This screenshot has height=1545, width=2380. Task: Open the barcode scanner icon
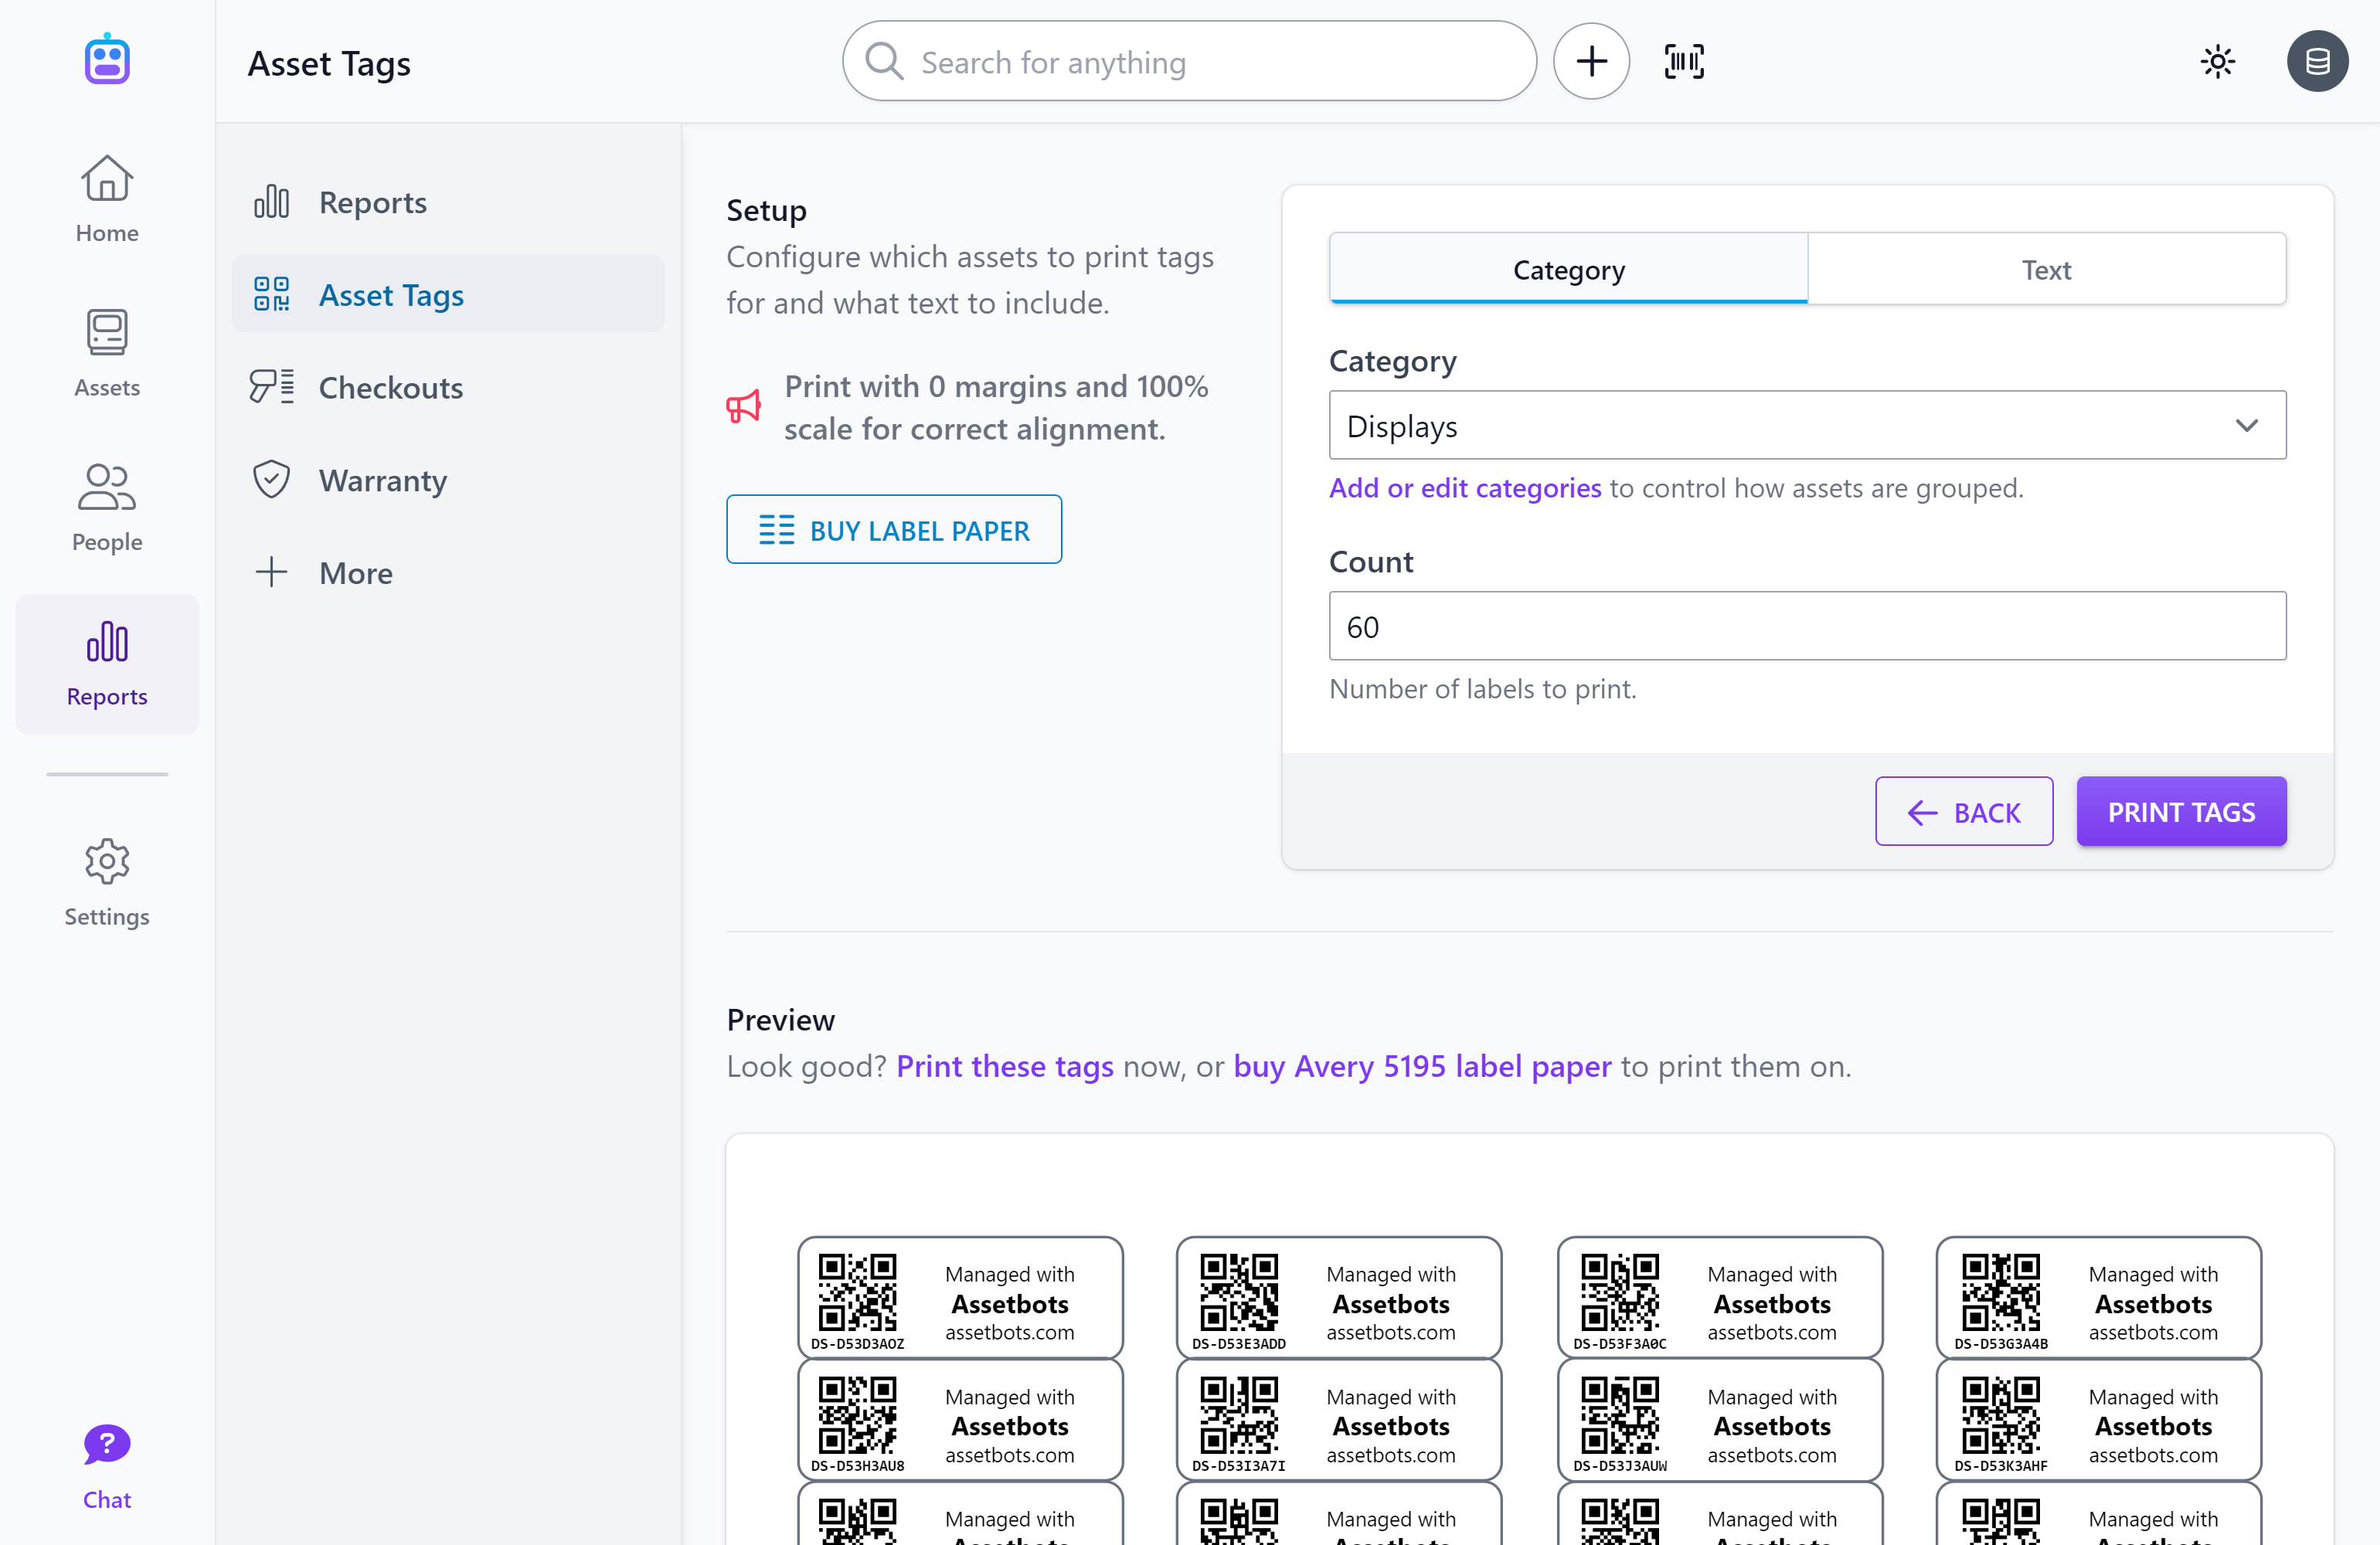point(1684,62)
